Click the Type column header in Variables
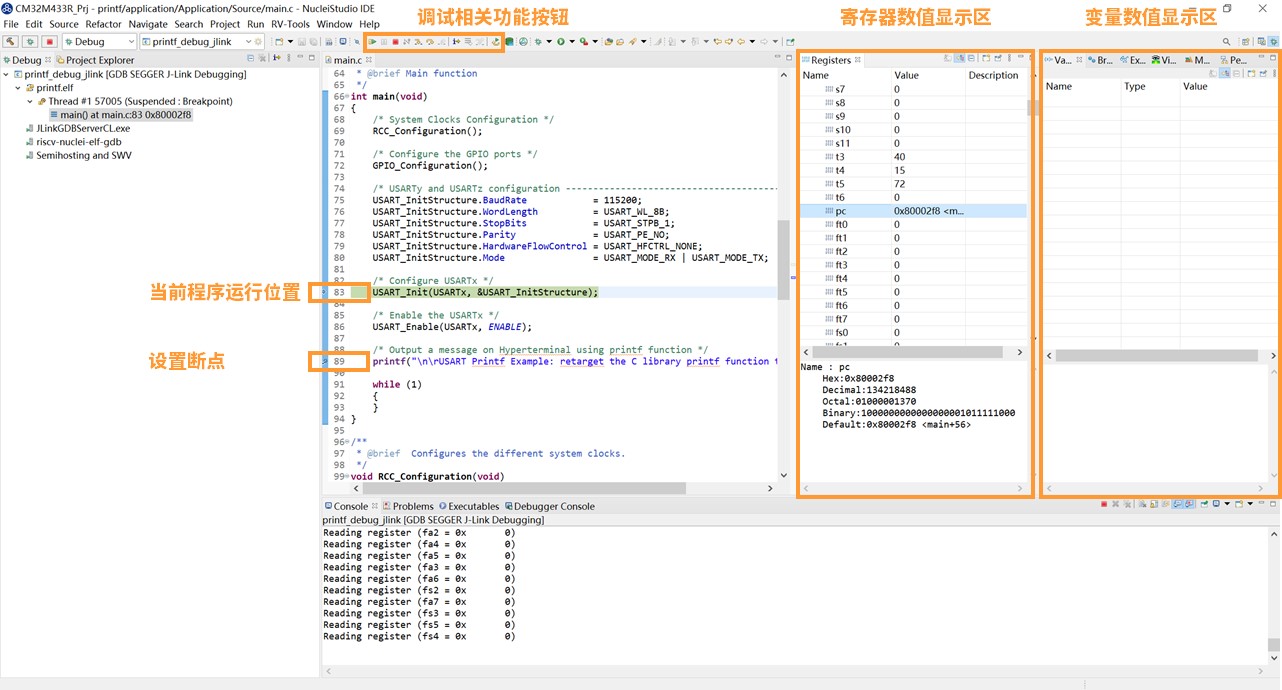1282x690 pixels. [1150, 86]
